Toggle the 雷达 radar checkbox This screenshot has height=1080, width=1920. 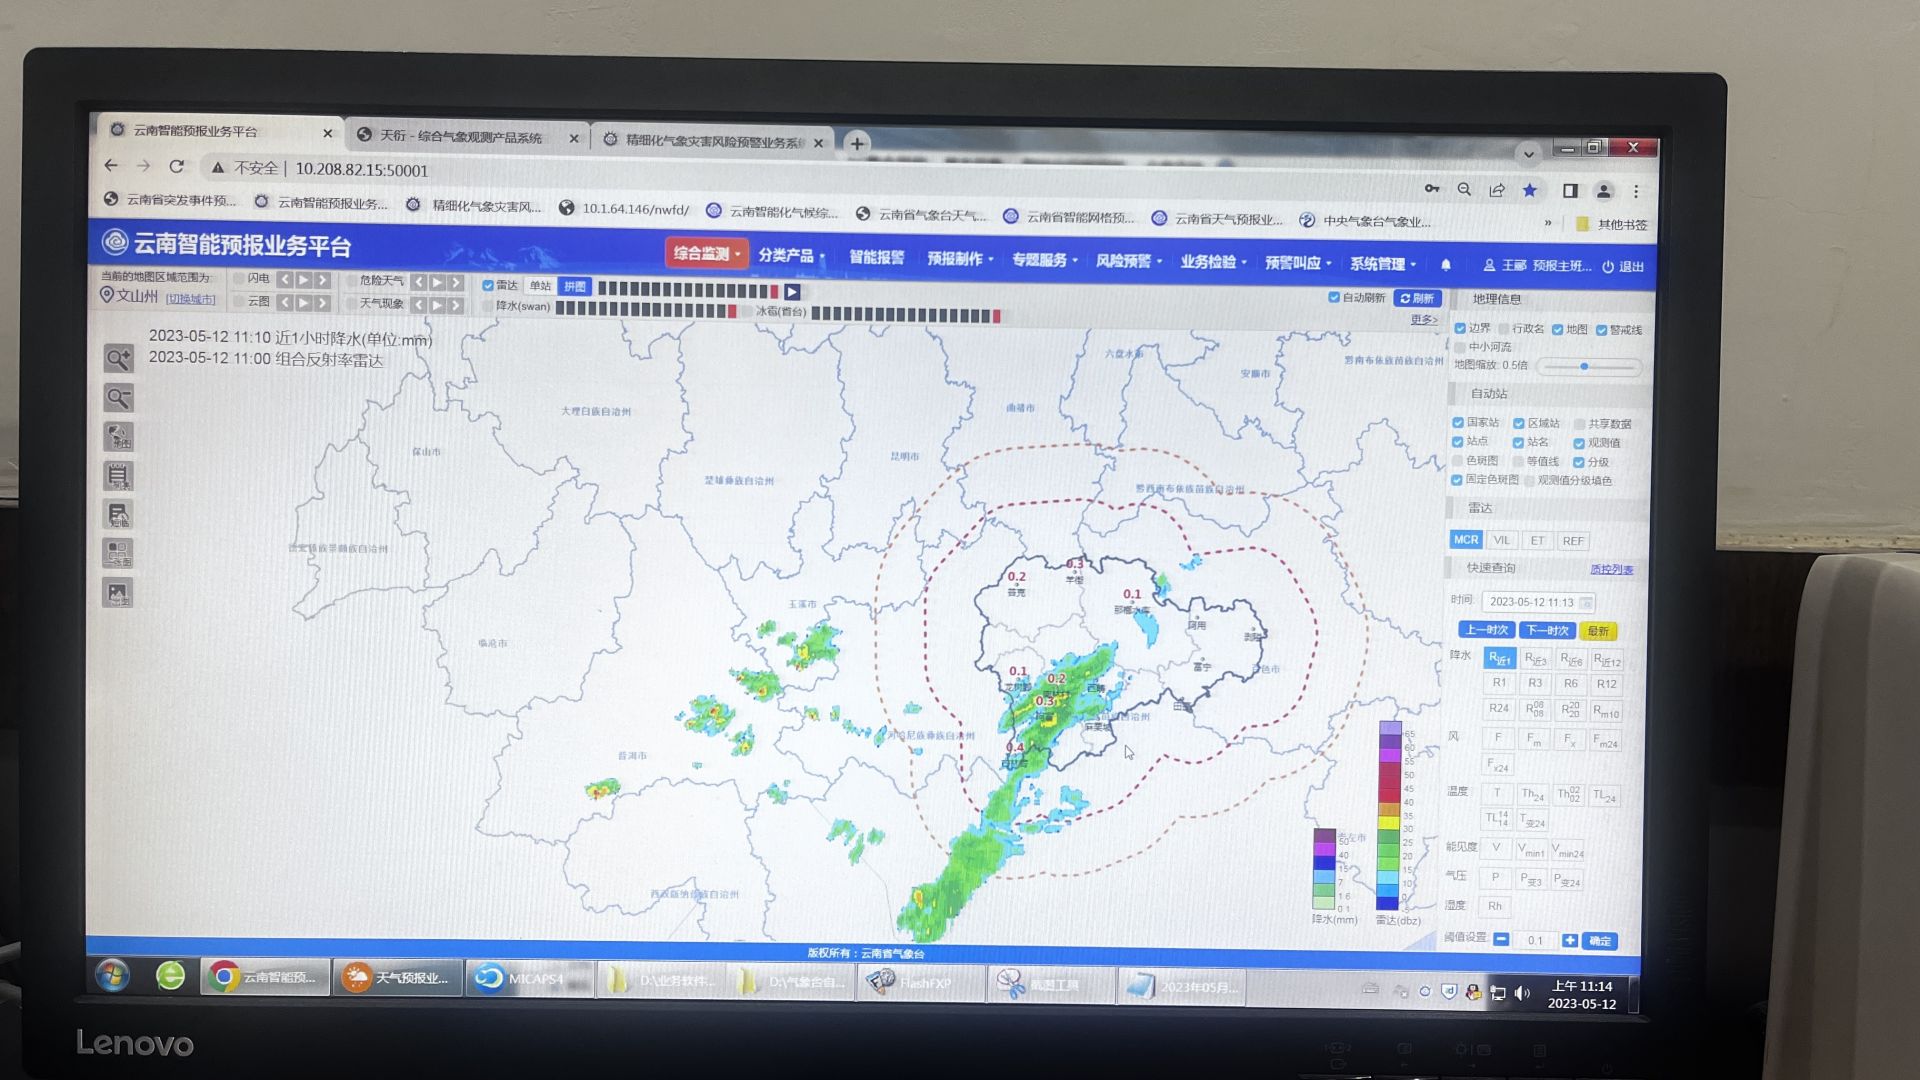(x=488, y=285)
